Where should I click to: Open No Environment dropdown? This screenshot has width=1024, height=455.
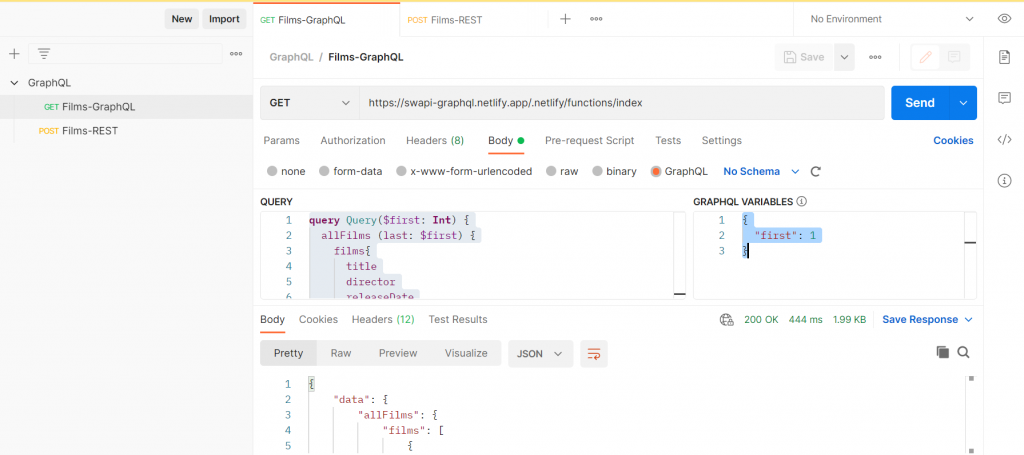(x=891, y=19)
